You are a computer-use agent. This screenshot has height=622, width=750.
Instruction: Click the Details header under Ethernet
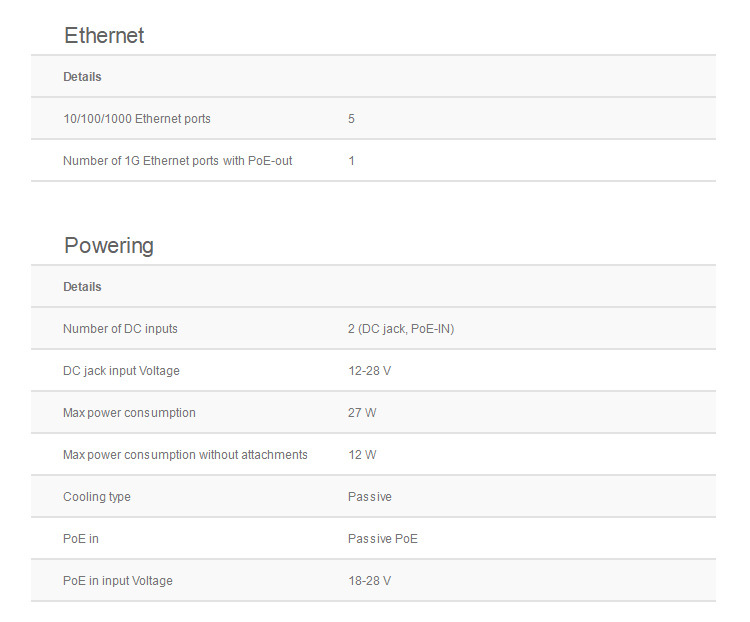(x=82, y=77)
